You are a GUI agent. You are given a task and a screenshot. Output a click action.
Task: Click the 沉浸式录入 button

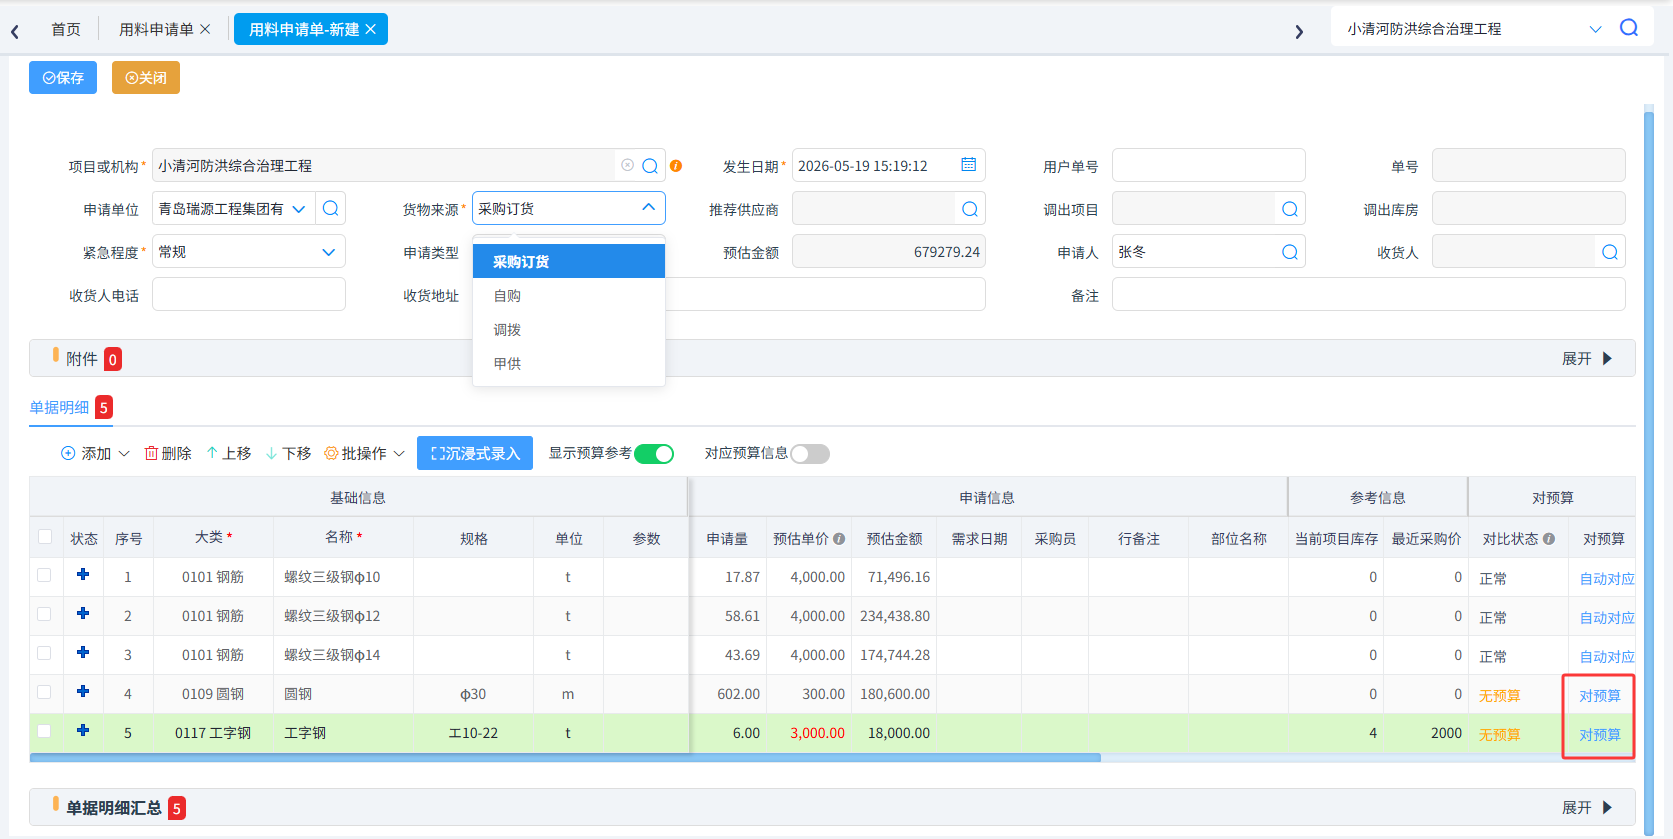click(475, 454)
